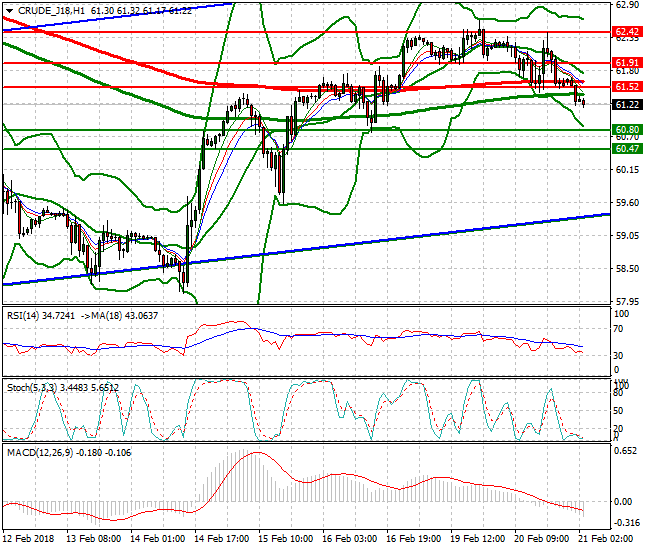Click the RSI scale value 70

618,329
